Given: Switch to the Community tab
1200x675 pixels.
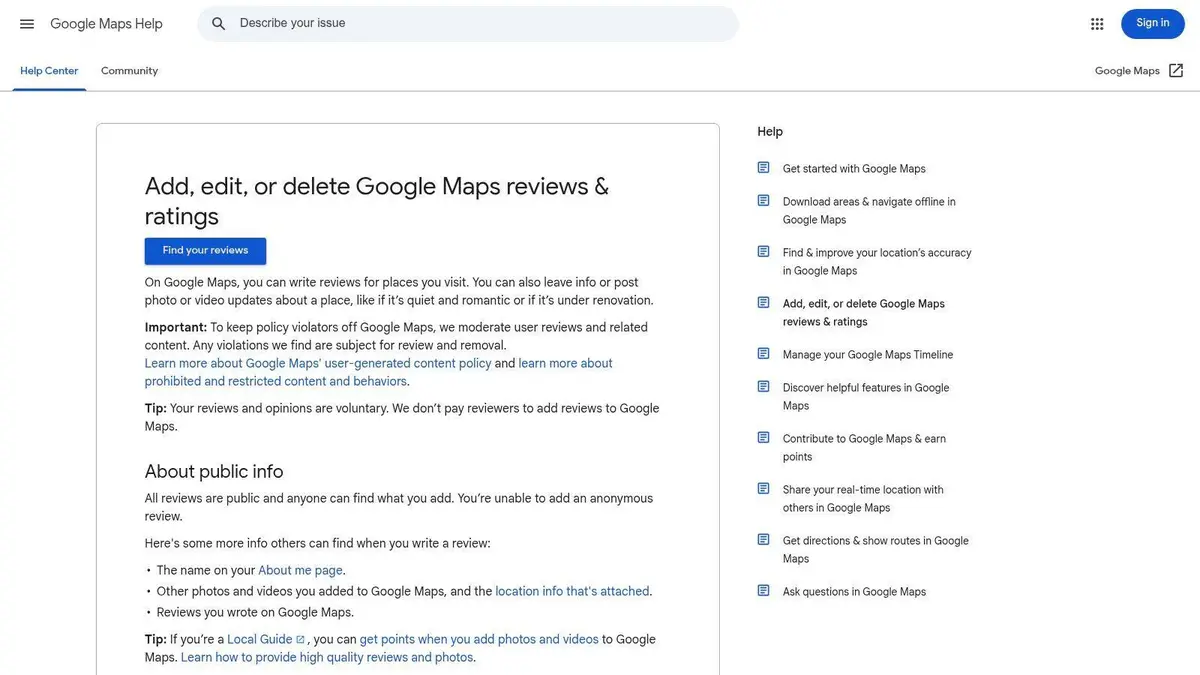Looking at the screenshot, I should (129, 71).
